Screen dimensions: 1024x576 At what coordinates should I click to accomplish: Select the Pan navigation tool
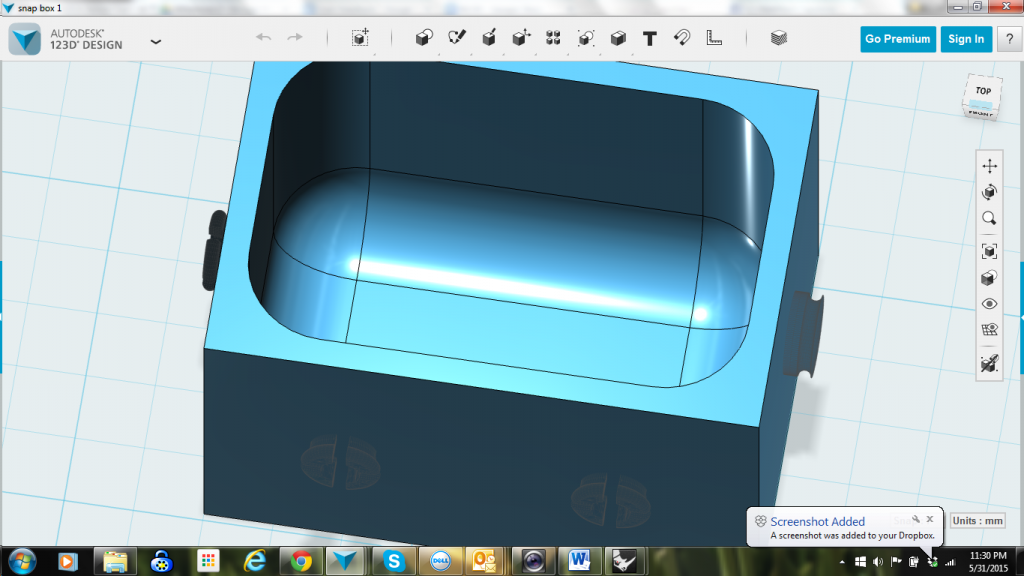pyautogui.click(x=989, y=166)
